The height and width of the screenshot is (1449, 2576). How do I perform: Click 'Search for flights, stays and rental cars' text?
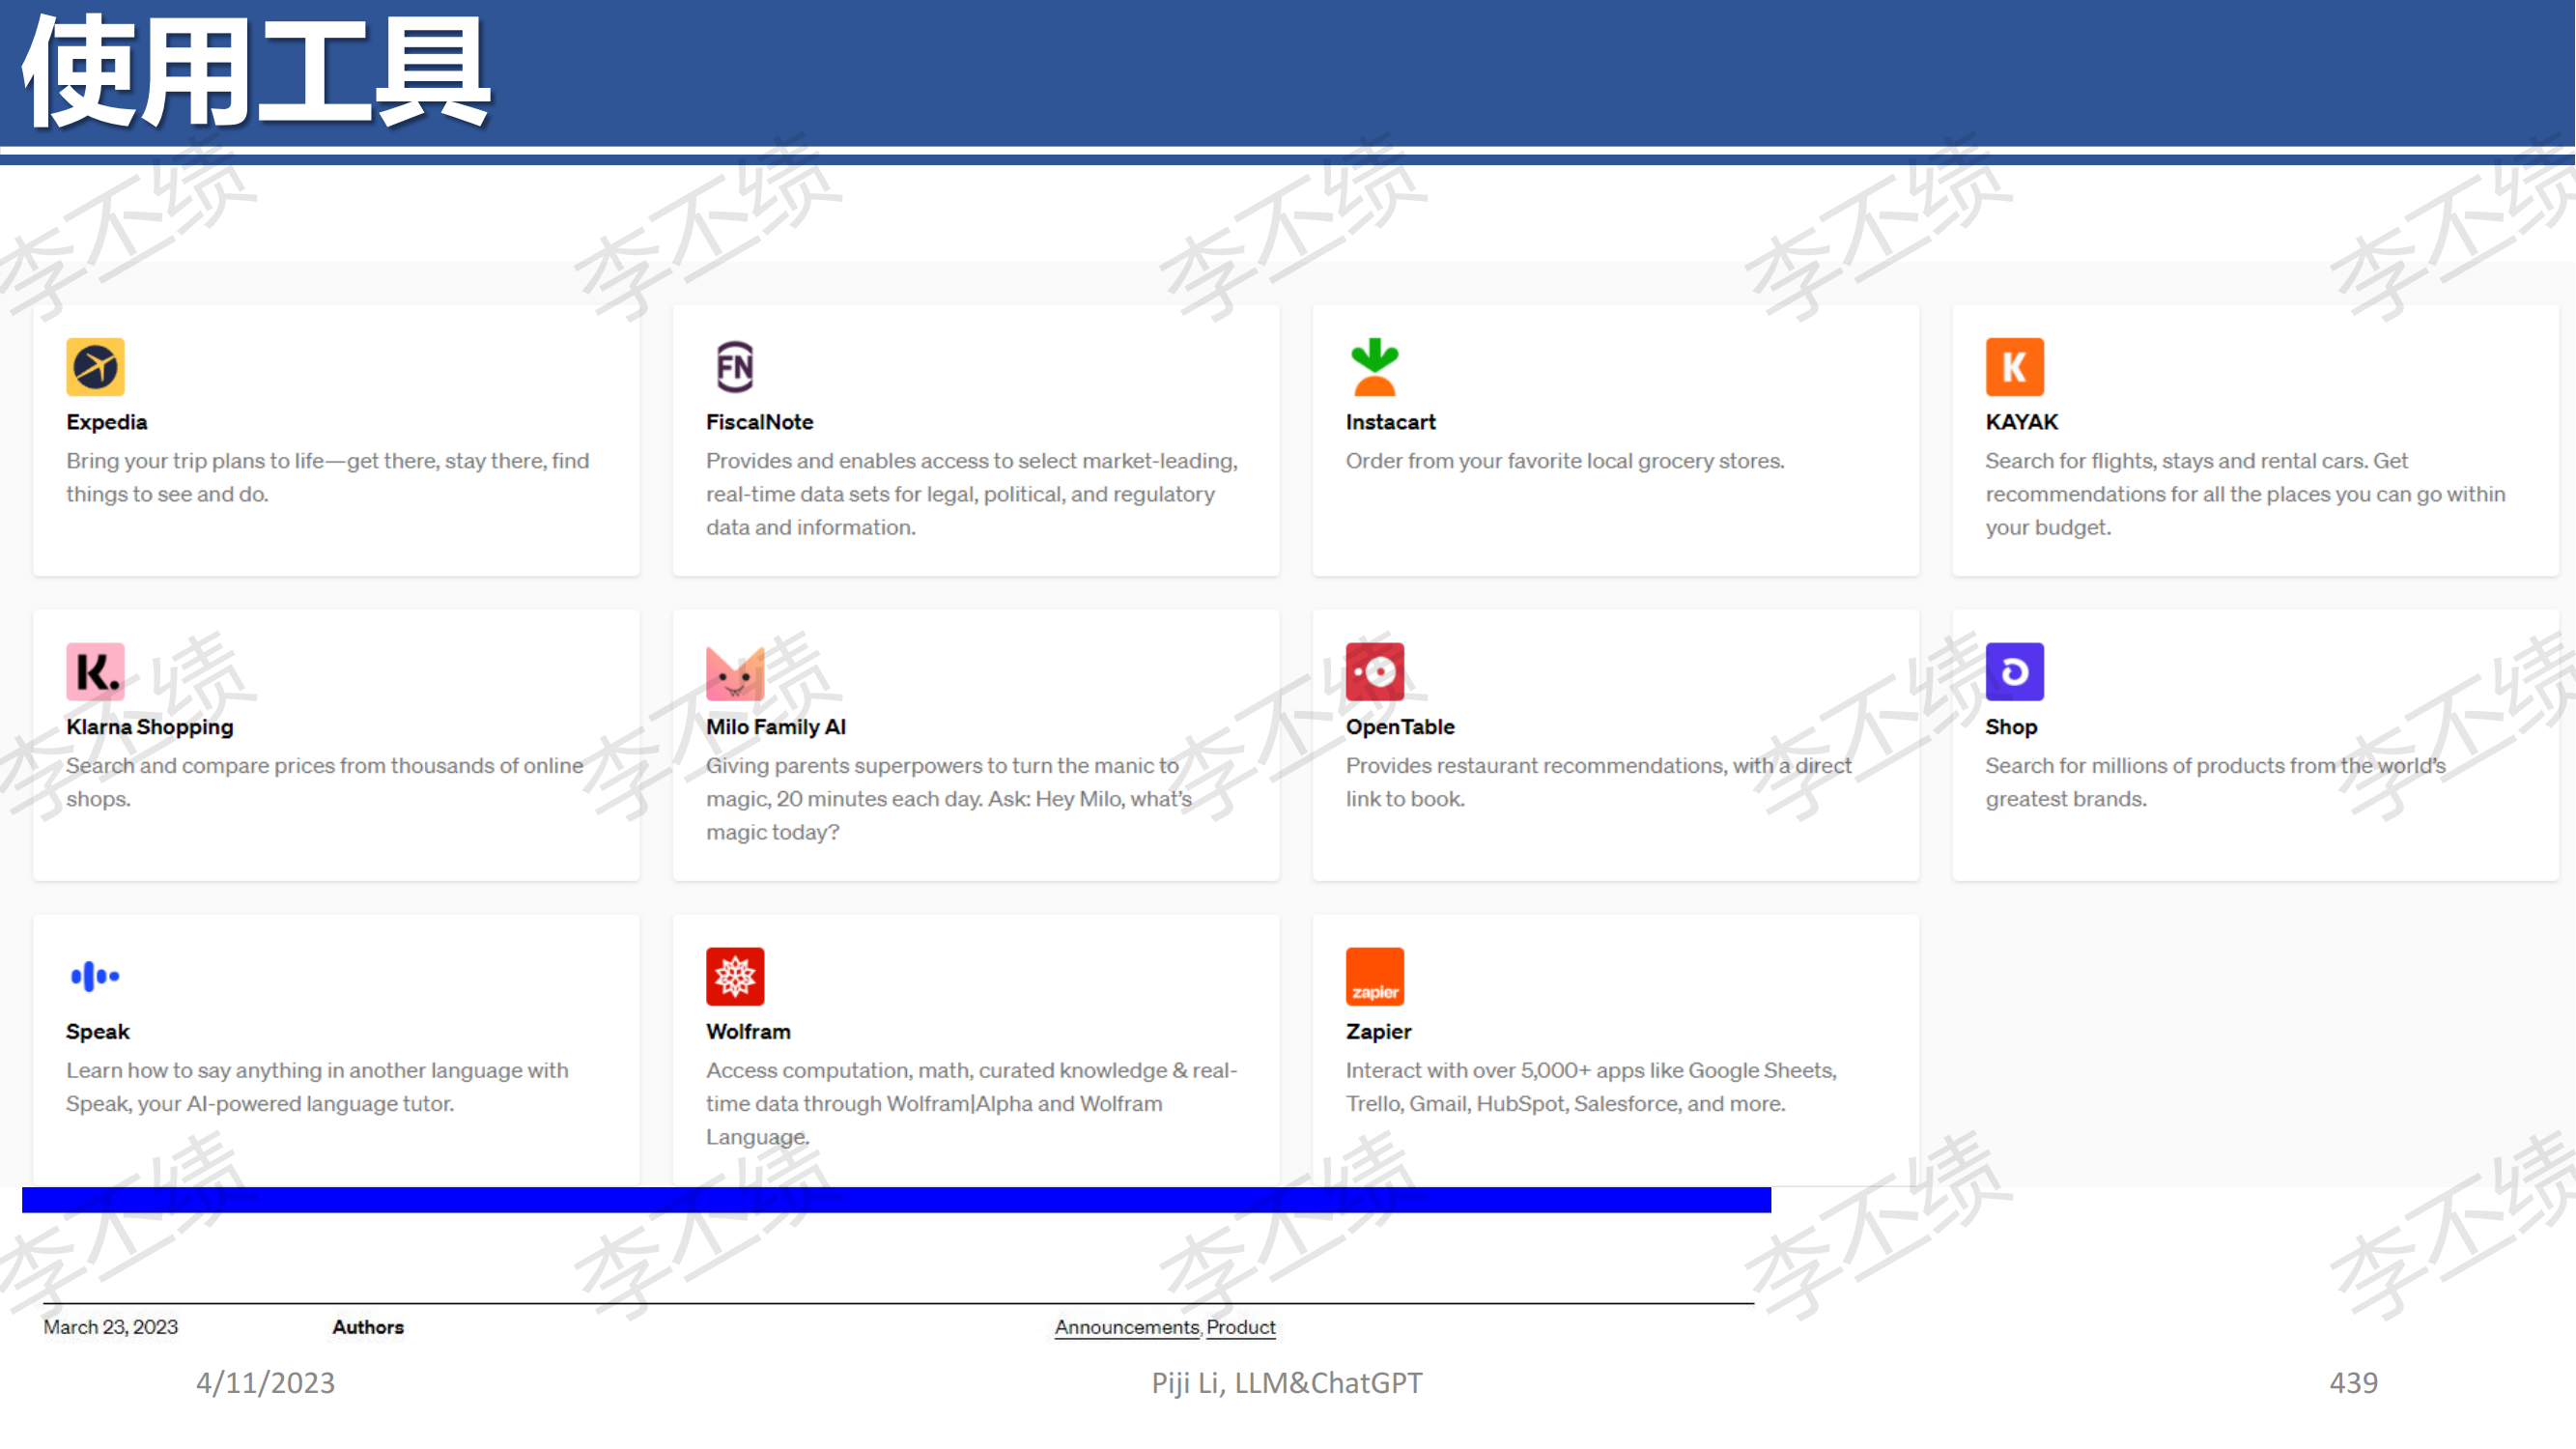[2244, 494]
